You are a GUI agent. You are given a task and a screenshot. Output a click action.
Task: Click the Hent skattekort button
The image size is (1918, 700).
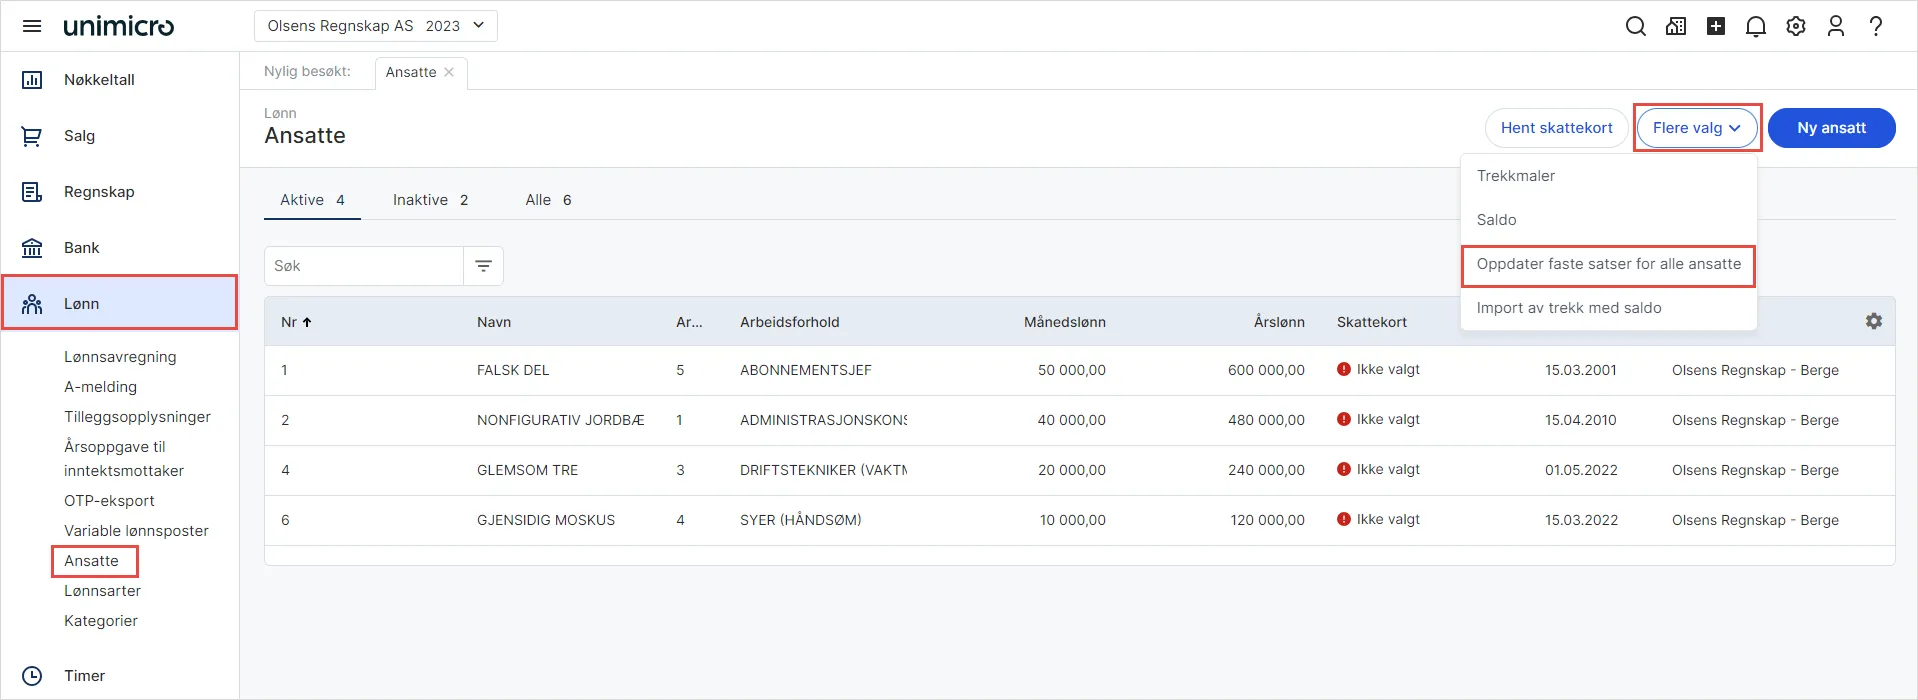pyautogui.click(x=1556, y=128)
